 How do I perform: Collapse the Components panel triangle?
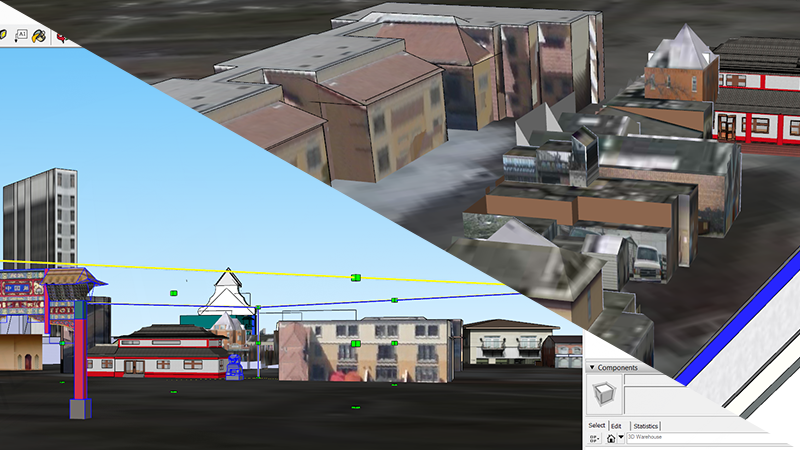click(590, 368)
